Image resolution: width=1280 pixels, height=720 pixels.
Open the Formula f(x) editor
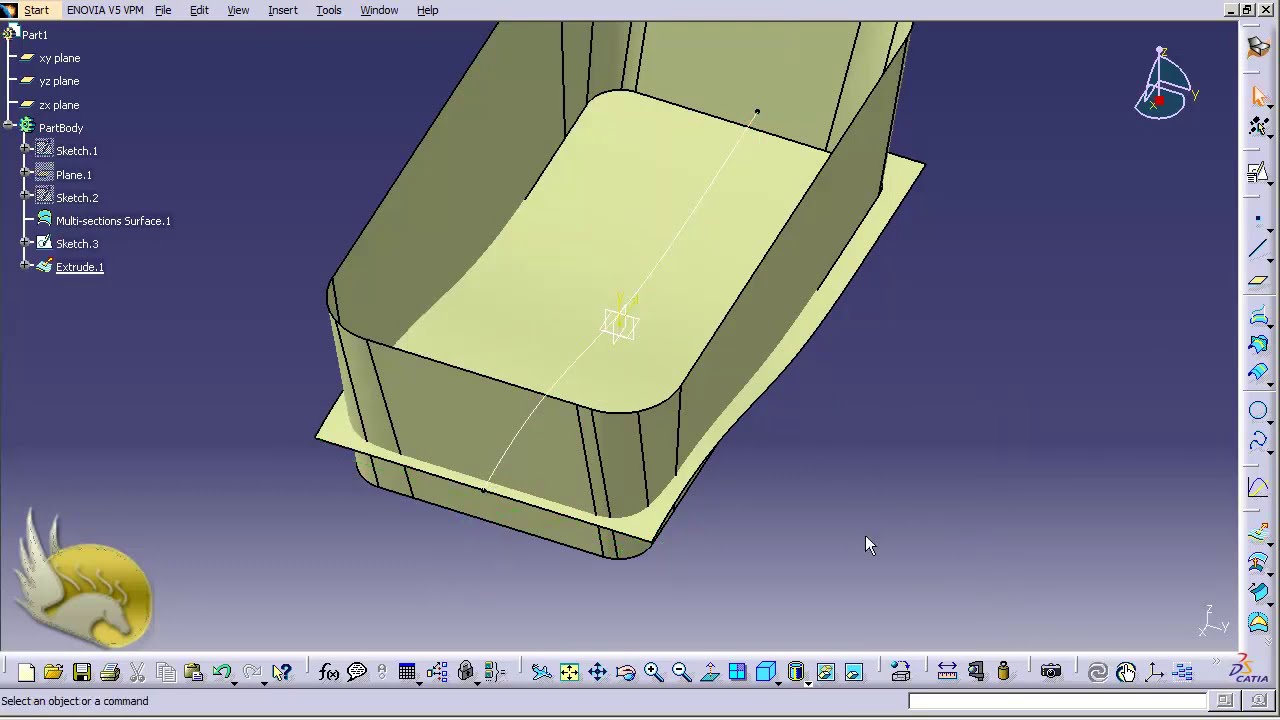(329, 673)
